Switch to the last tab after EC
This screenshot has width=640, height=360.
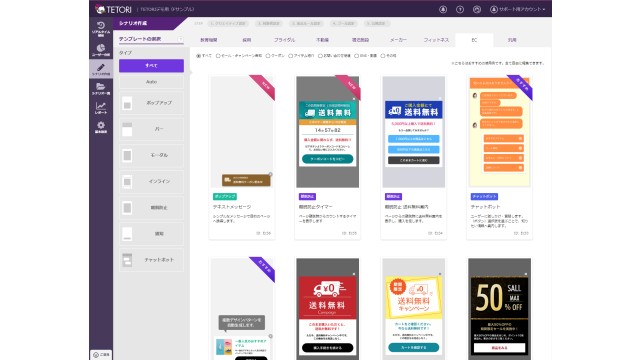click(512, 40)
